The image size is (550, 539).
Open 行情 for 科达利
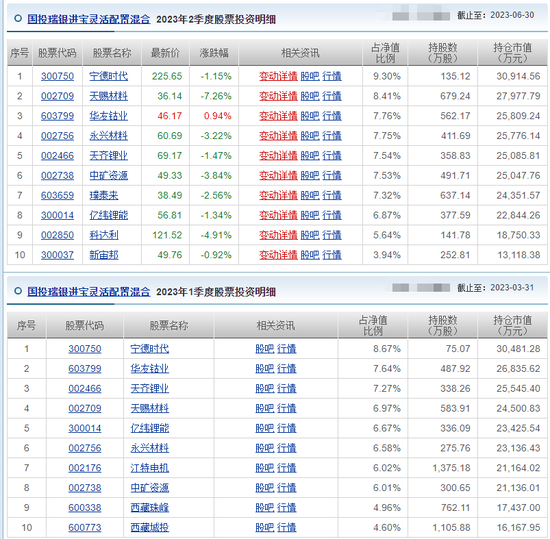pyautogui.click(x=332, y=235)
